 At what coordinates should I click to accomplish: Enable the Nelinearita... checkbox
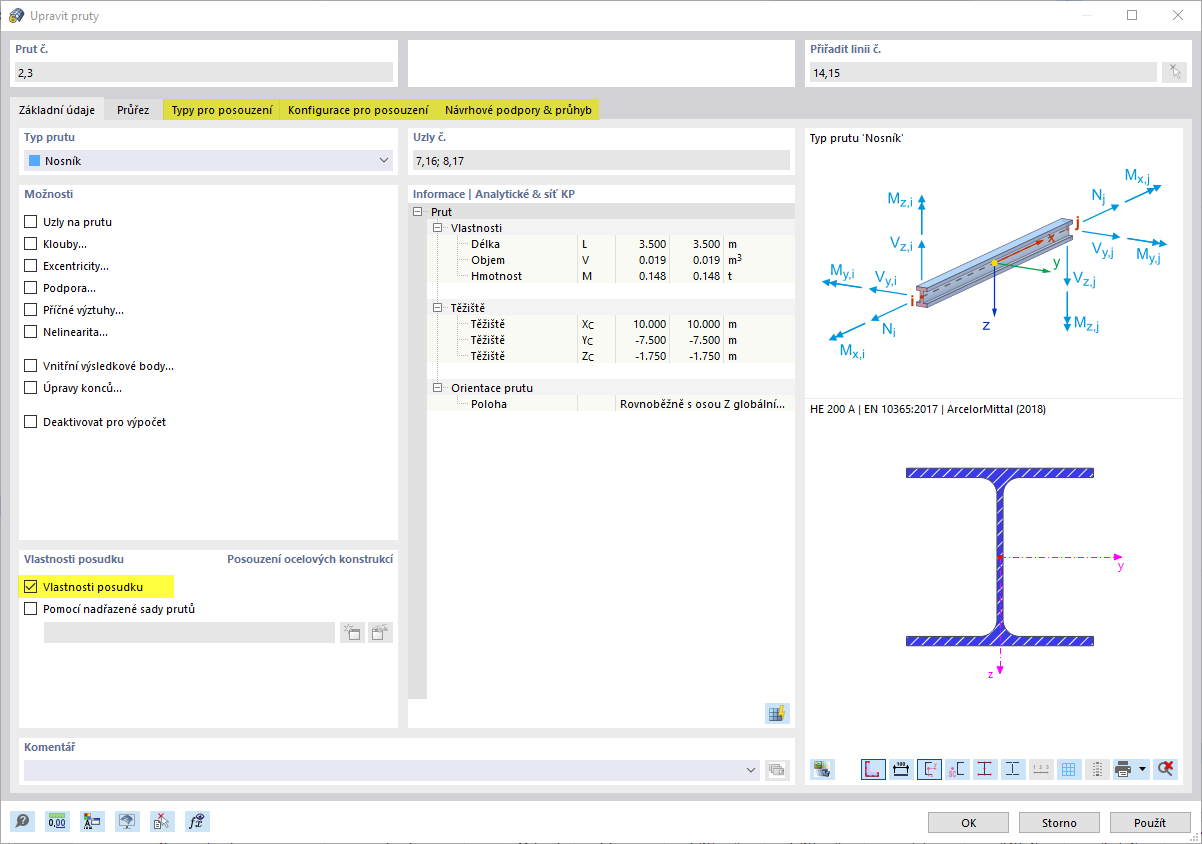pos(30,332)
